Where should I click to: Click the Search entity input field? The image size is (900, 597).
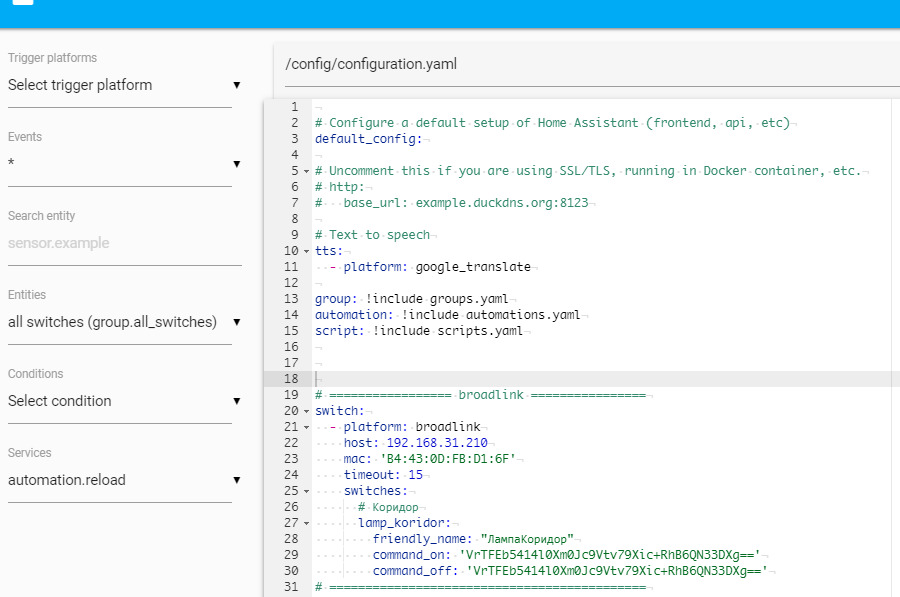[125, 243]
